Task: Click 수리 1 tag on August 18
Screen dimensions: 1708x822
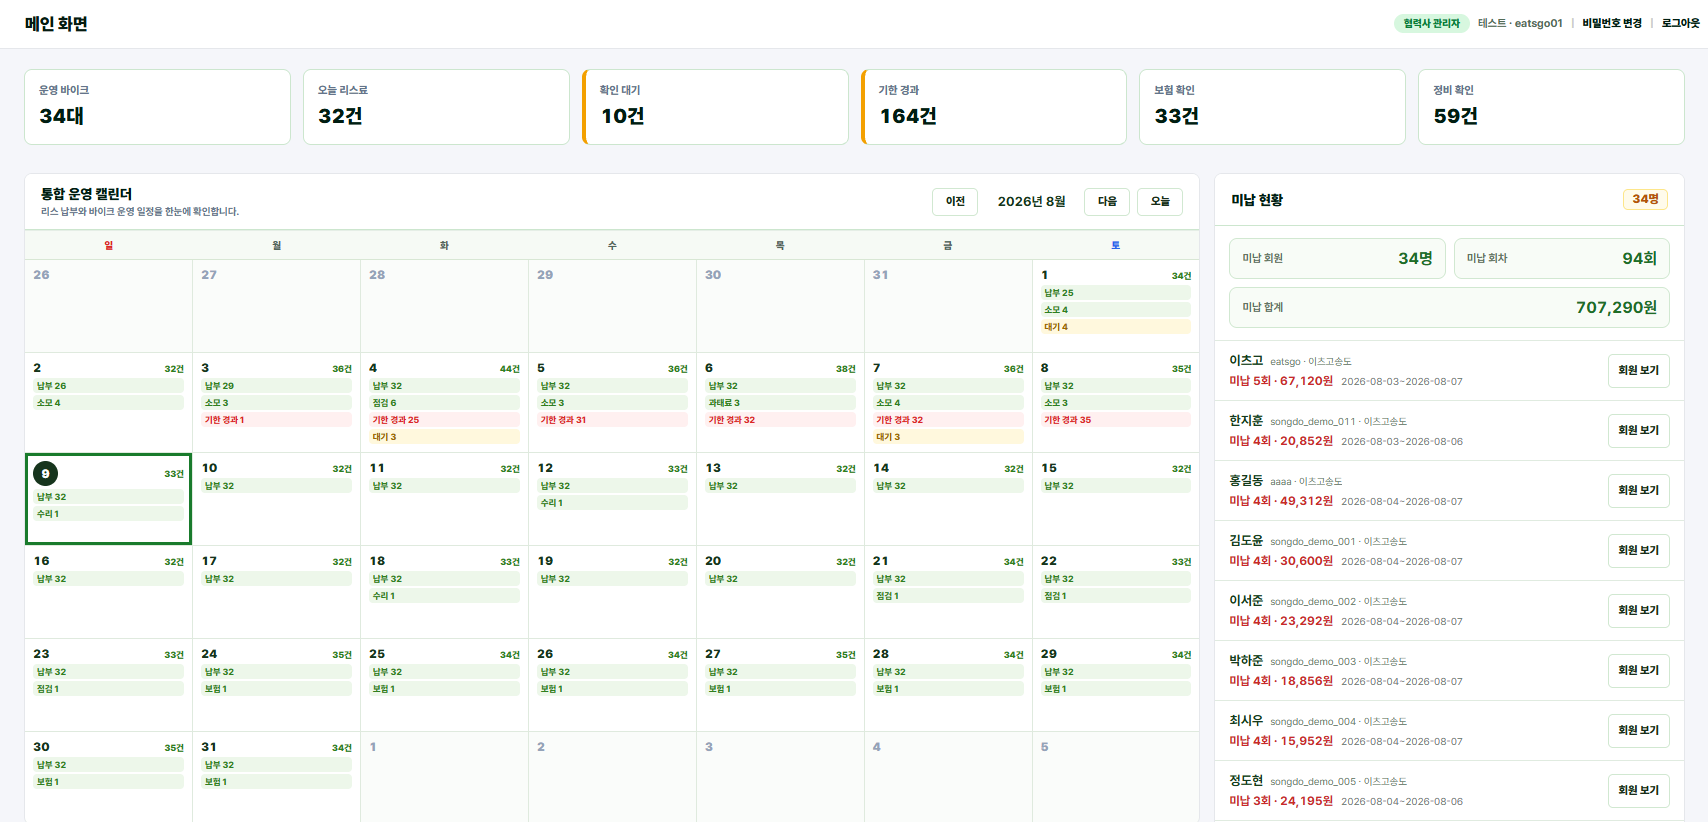Action: pyautogui.click(x=445, y=596)
